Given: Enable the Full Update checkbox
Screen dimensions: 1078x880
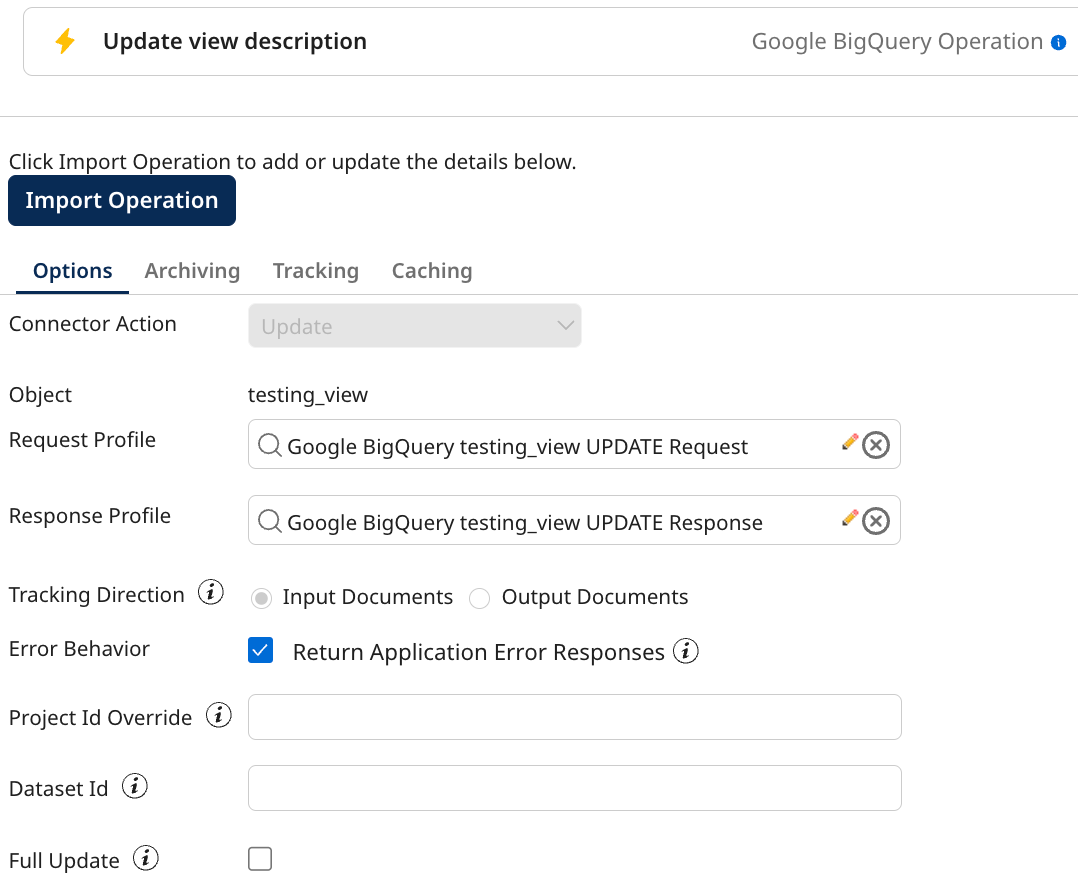Looking at the screenshot, I should [259, 858].
